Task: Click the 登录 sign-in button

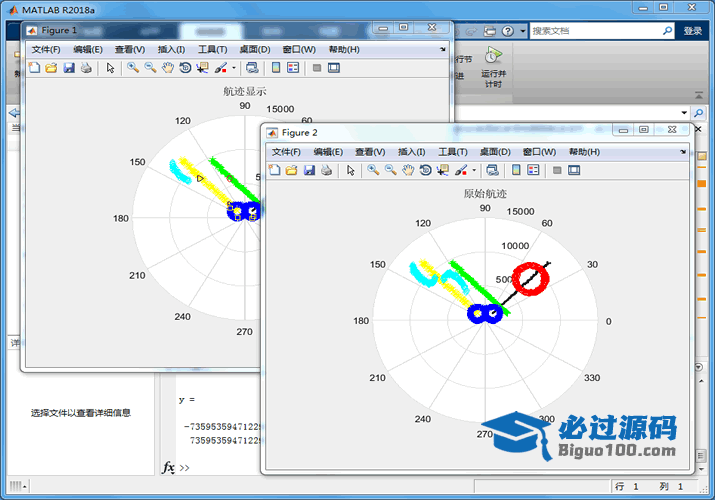Action: (x=693, y=31)
